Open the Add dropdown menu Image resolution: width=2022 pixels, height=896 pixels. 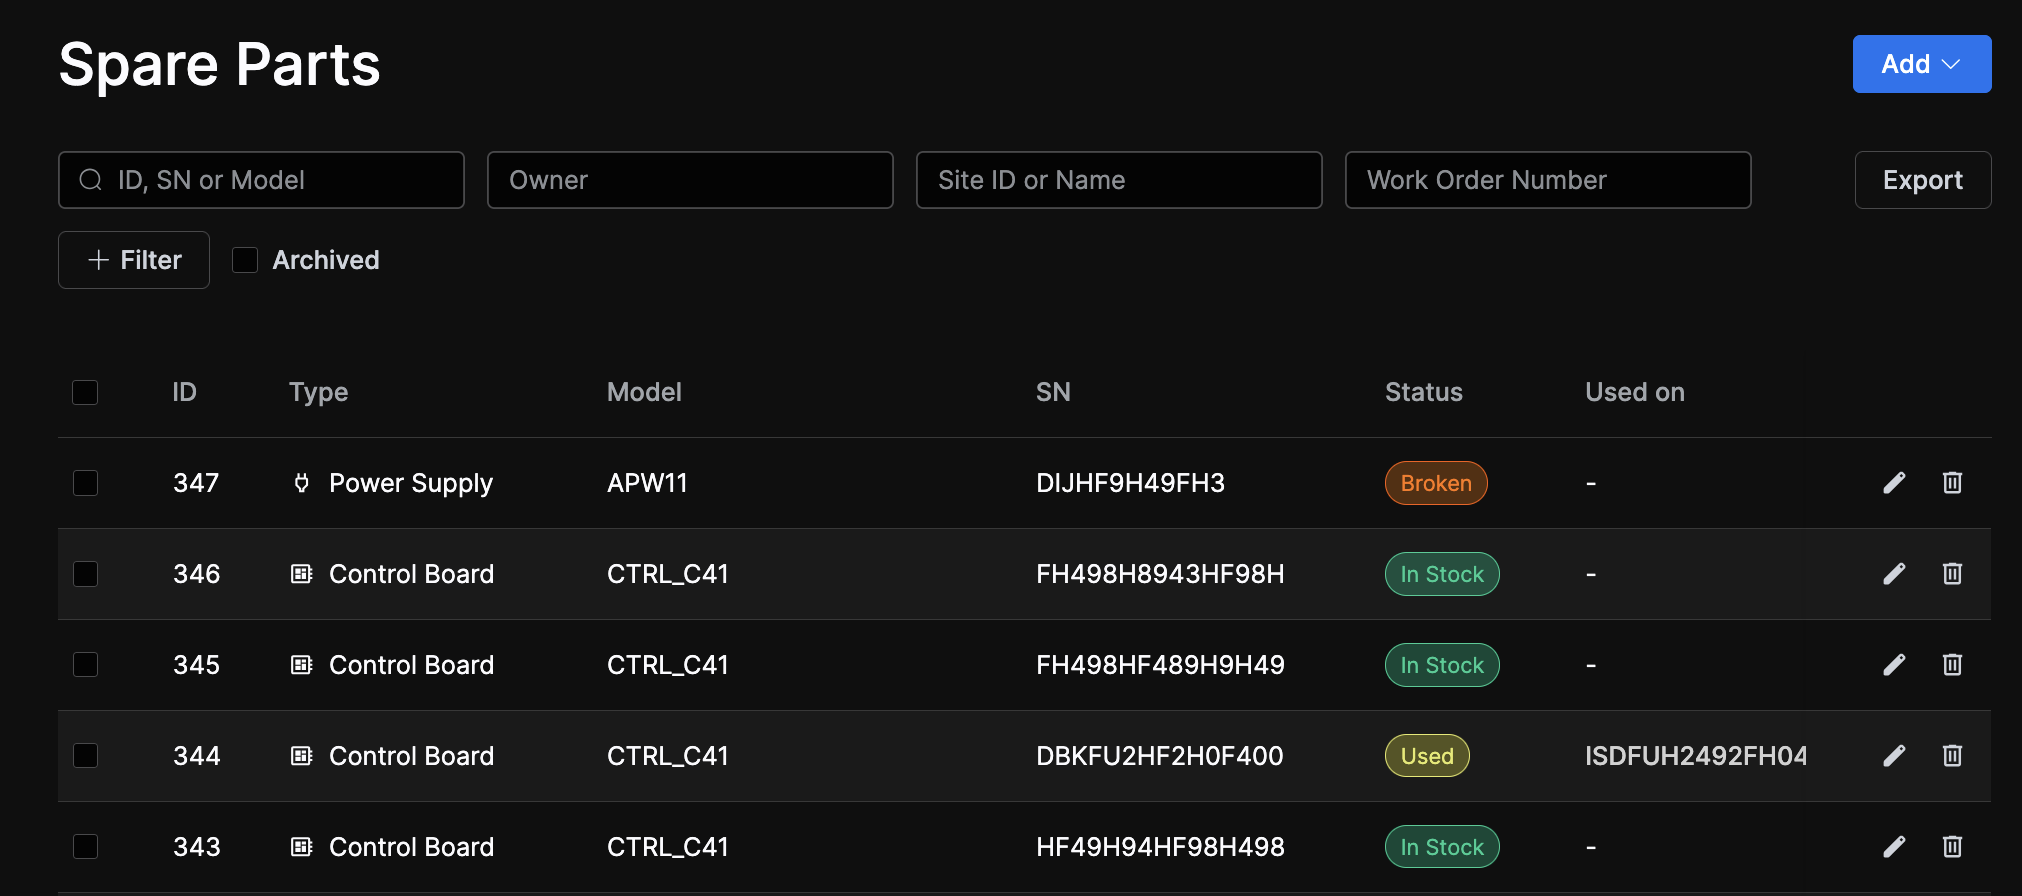pos(1921,64)
